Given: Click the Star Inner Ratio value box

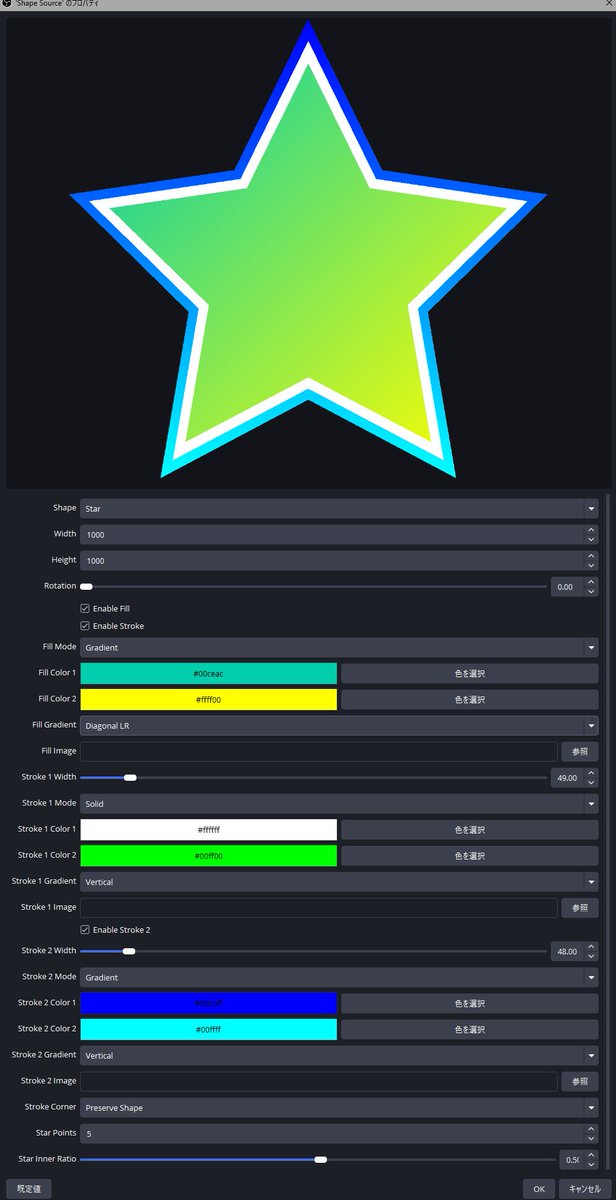Looking at the screenshot, I should coord(571,1159).
